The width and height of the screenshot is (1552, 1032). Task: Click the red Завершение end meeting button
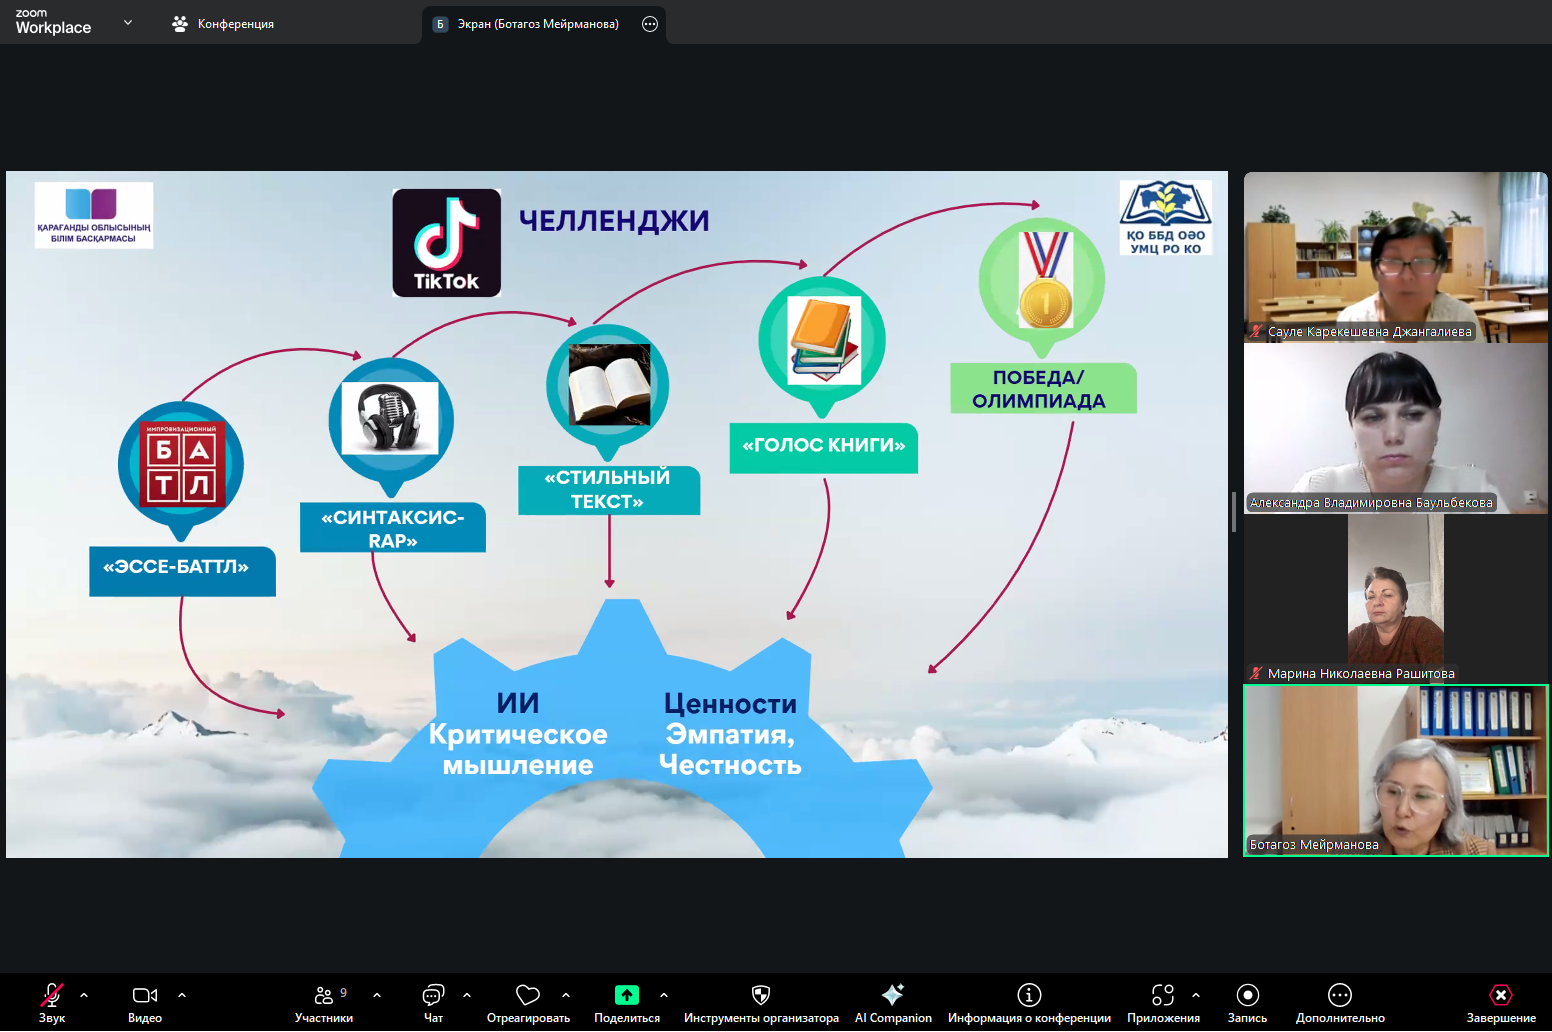pos(1501,995)
